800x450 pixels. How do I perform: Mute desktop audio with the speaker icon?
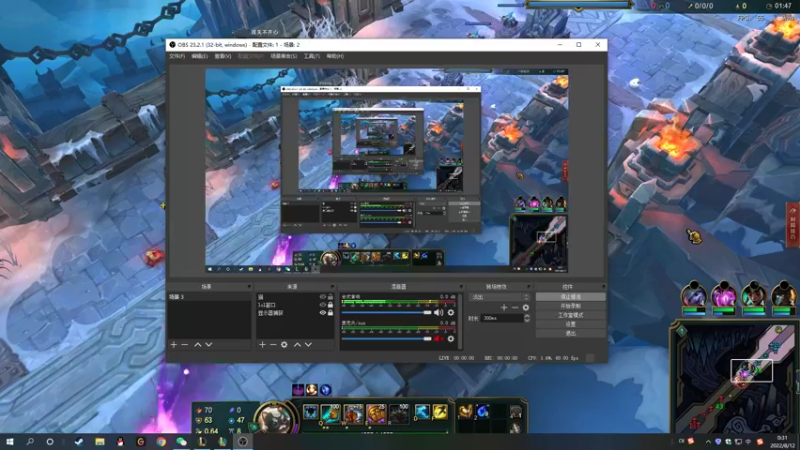coord(438,312)
